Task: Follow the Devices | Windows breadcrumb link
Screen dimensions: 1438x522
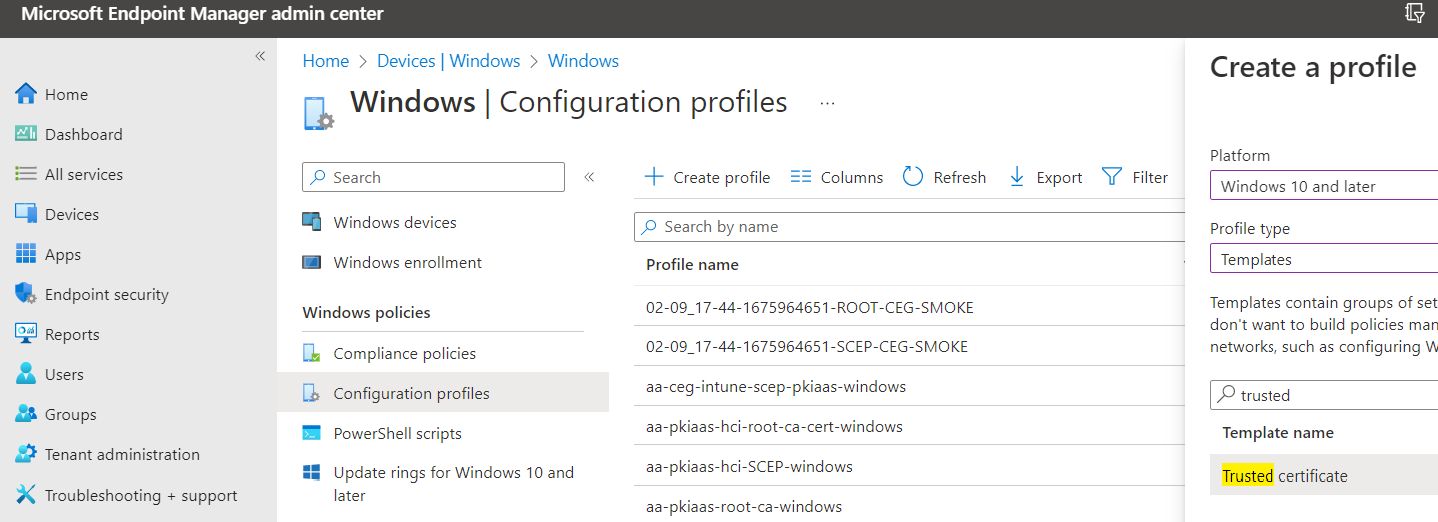Action: pyautogui.click(x=448, y=61)
